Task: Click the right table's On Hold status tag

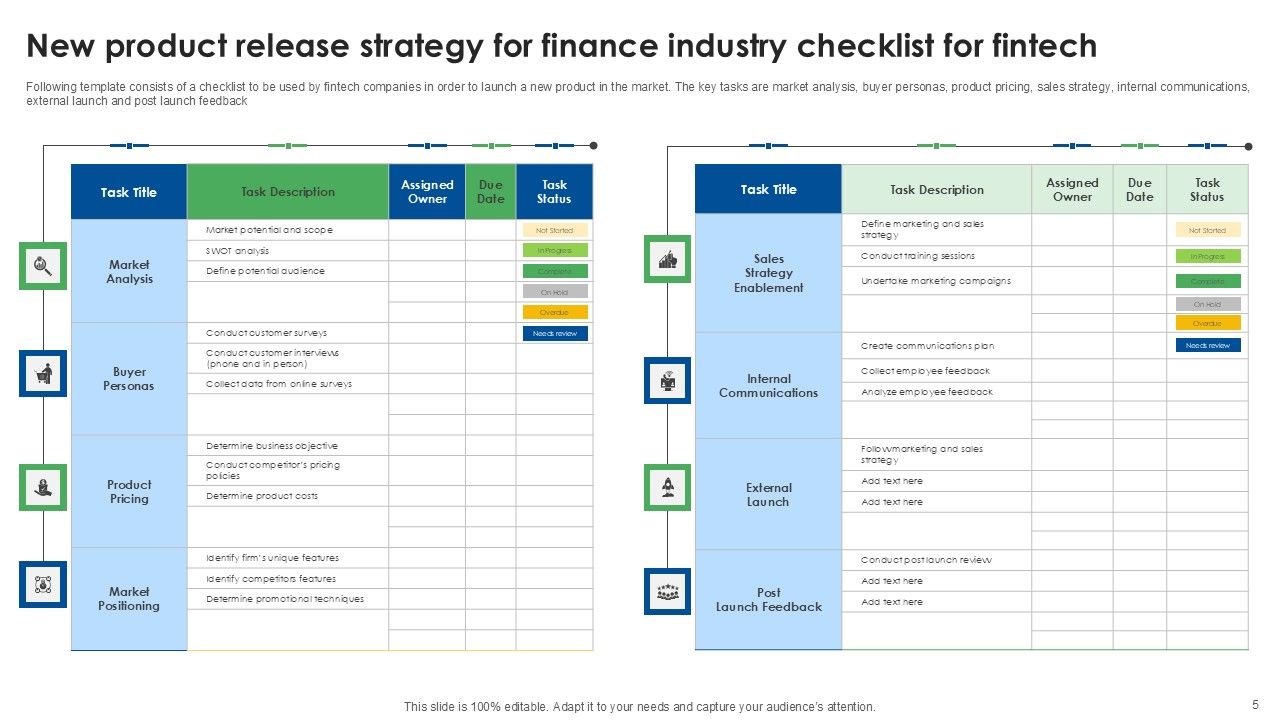Action: pos(1208,304)
